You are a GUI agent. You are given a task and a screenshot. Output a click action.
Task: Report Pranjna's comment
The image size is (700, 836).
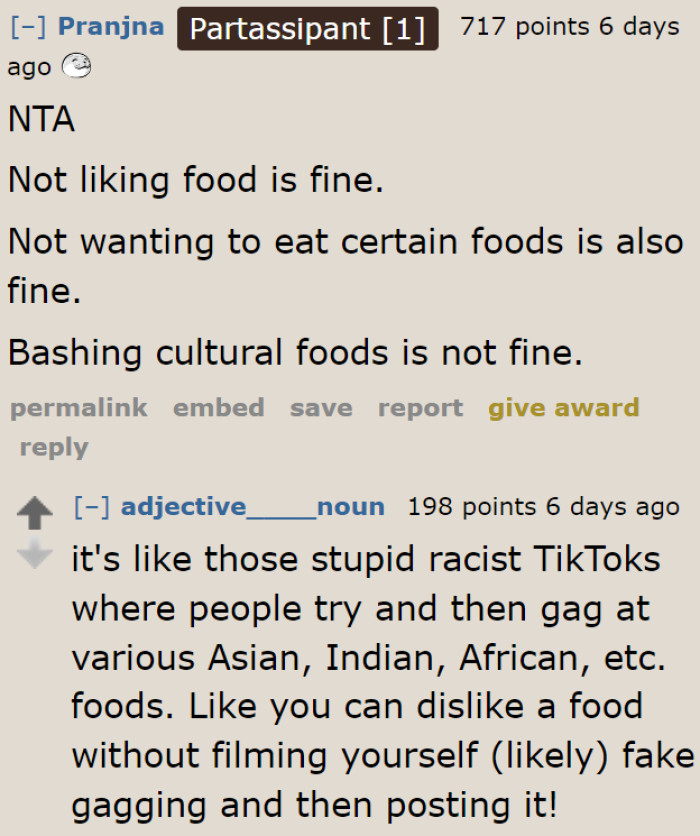pos(420,408)
